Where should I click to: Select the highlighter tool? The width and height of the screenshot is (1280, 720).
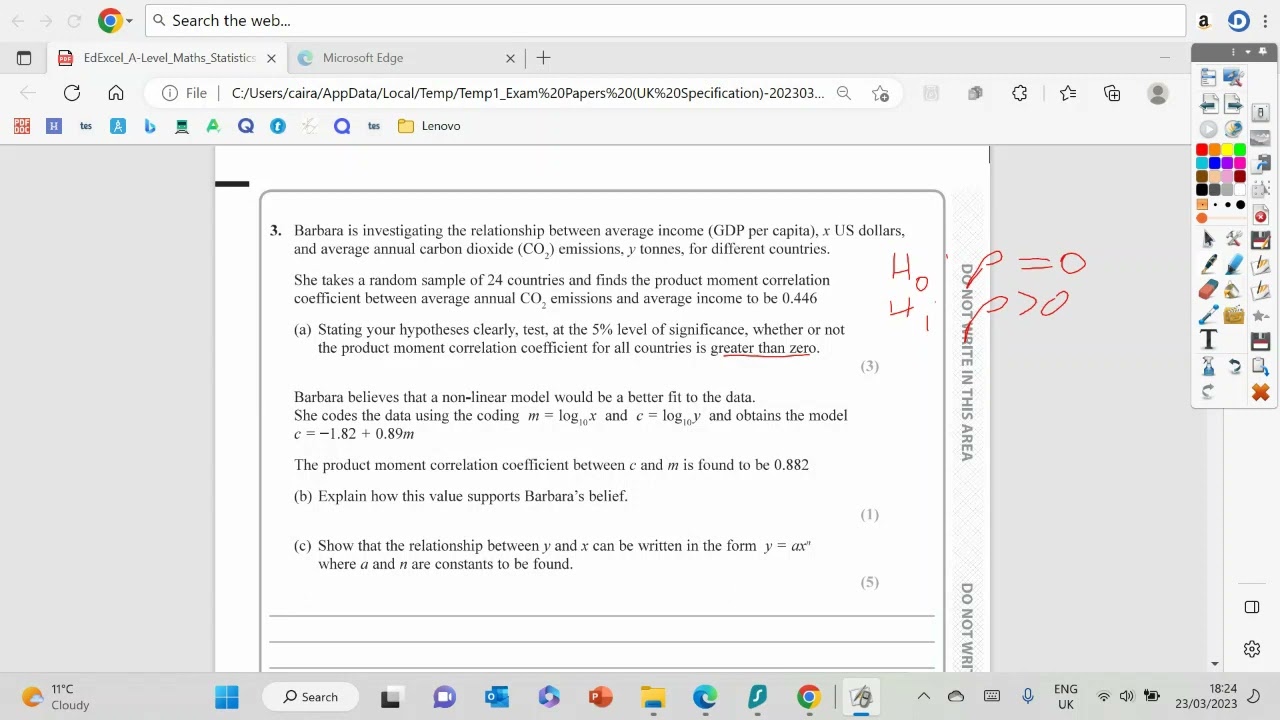[x=1234, y=265]
